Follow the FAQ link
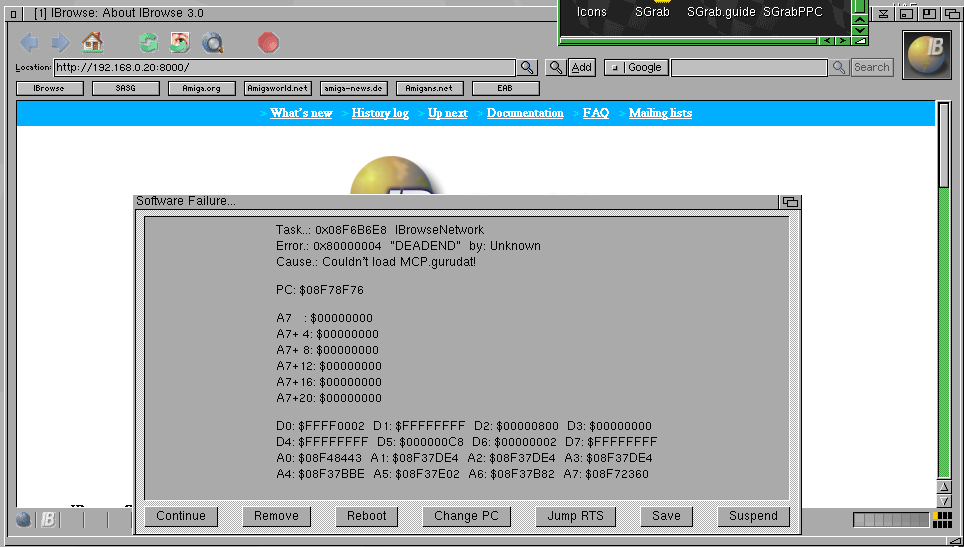This screenshot has width=964, height=547. tap(596, 113)
